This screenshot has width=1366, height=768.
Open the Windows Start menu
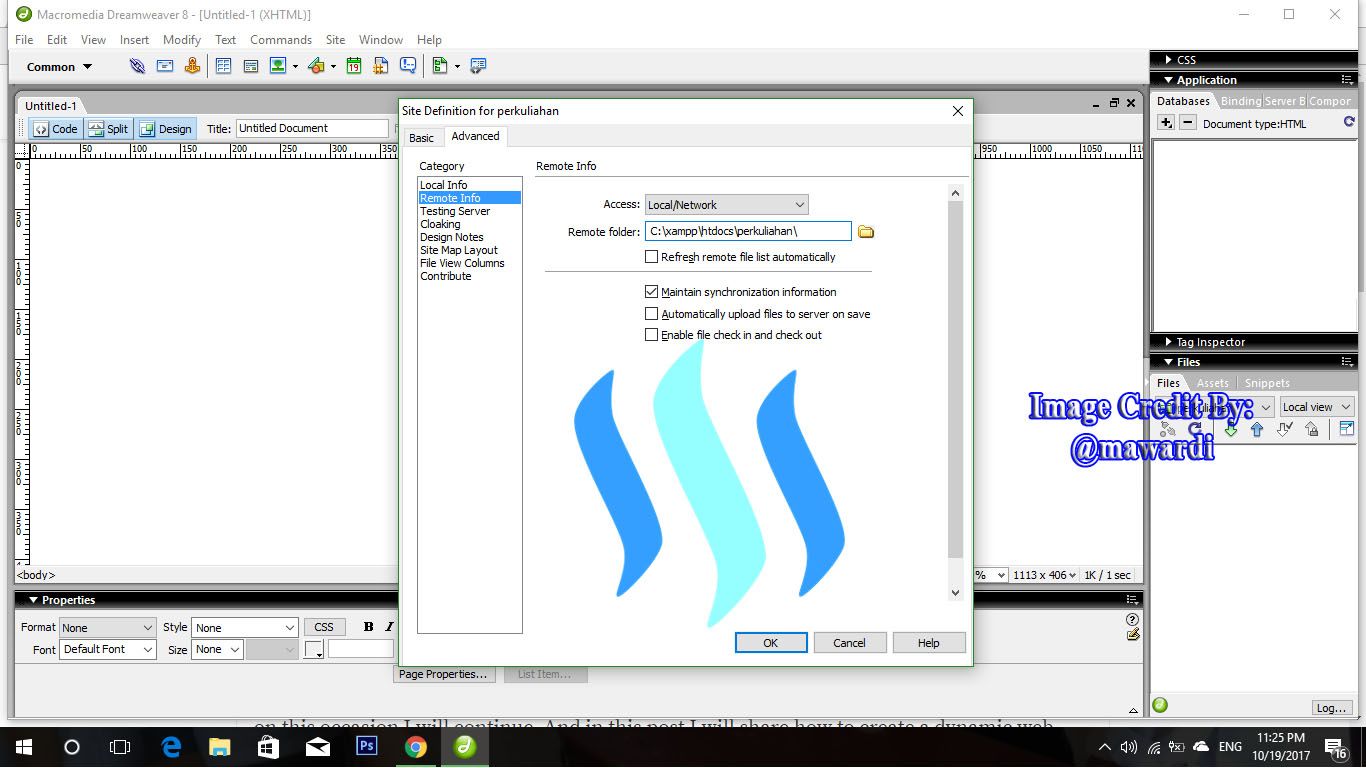24,747
